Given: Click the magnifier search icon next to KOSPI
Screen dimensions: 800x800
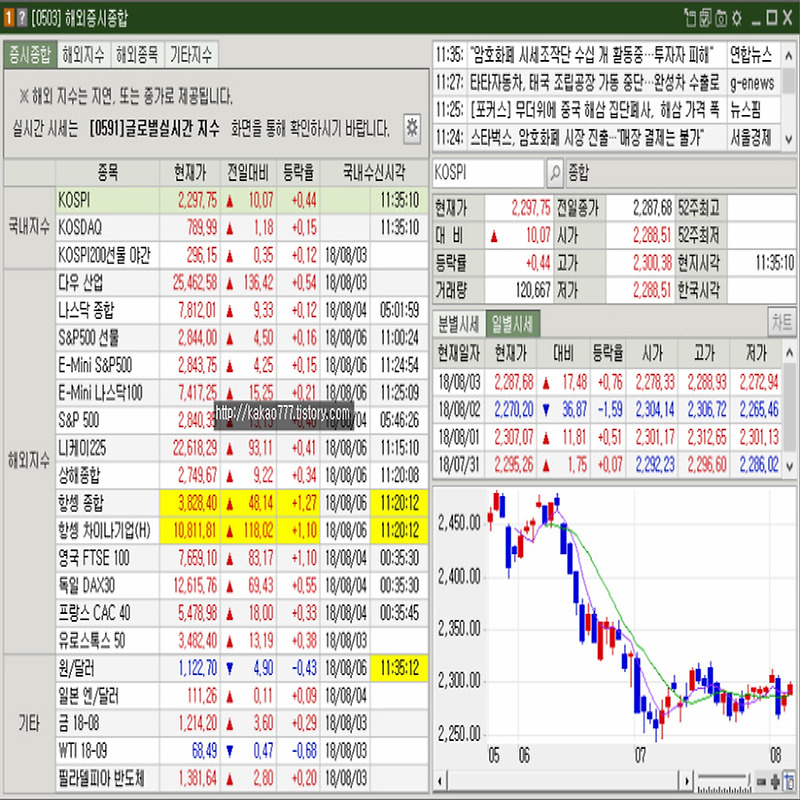Looking at the screenshot, I should (555, 173).
